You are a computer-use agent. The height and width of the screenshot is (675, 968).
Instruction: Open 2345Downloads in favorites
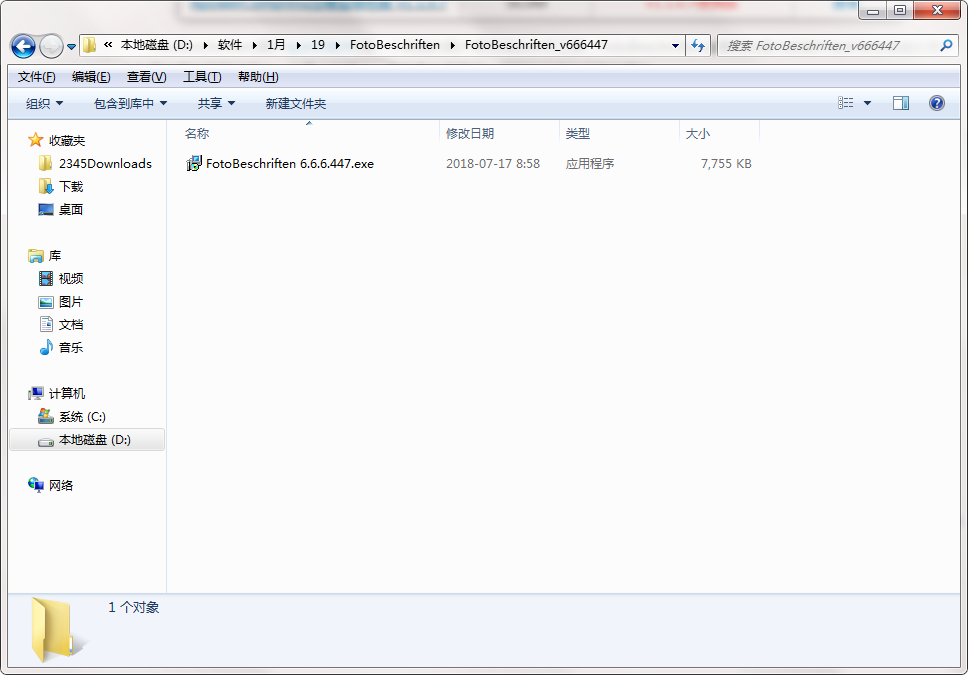pos(105,164)
